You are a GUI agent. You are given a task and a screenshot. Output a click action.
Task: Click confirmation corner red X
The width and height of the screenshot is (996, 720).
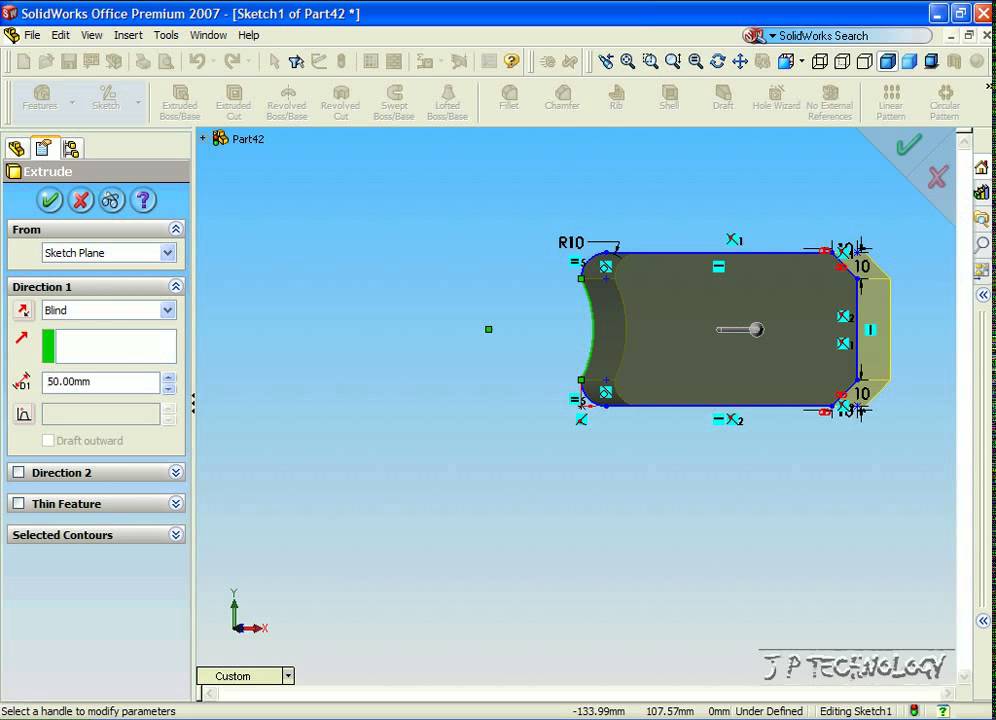[938, 177]
